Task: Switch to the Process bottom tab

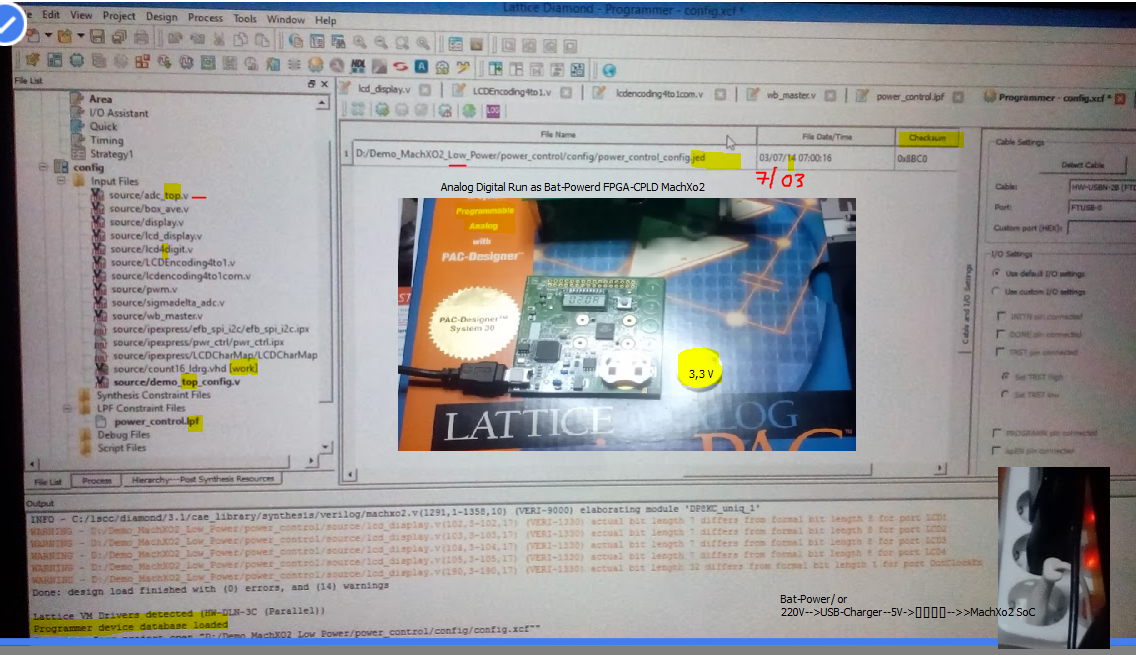Action: coord(96,480)
